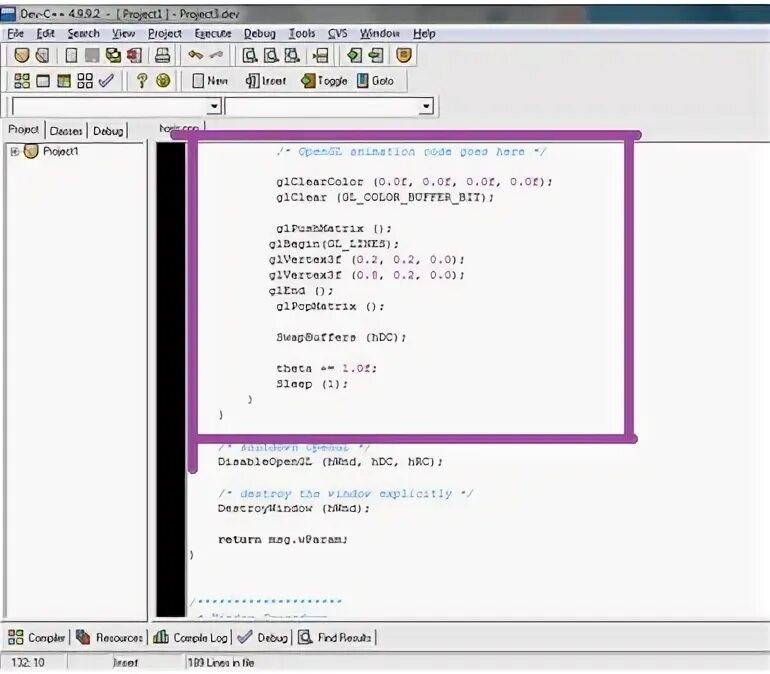Click the Insert mode status bar entry

125,662
